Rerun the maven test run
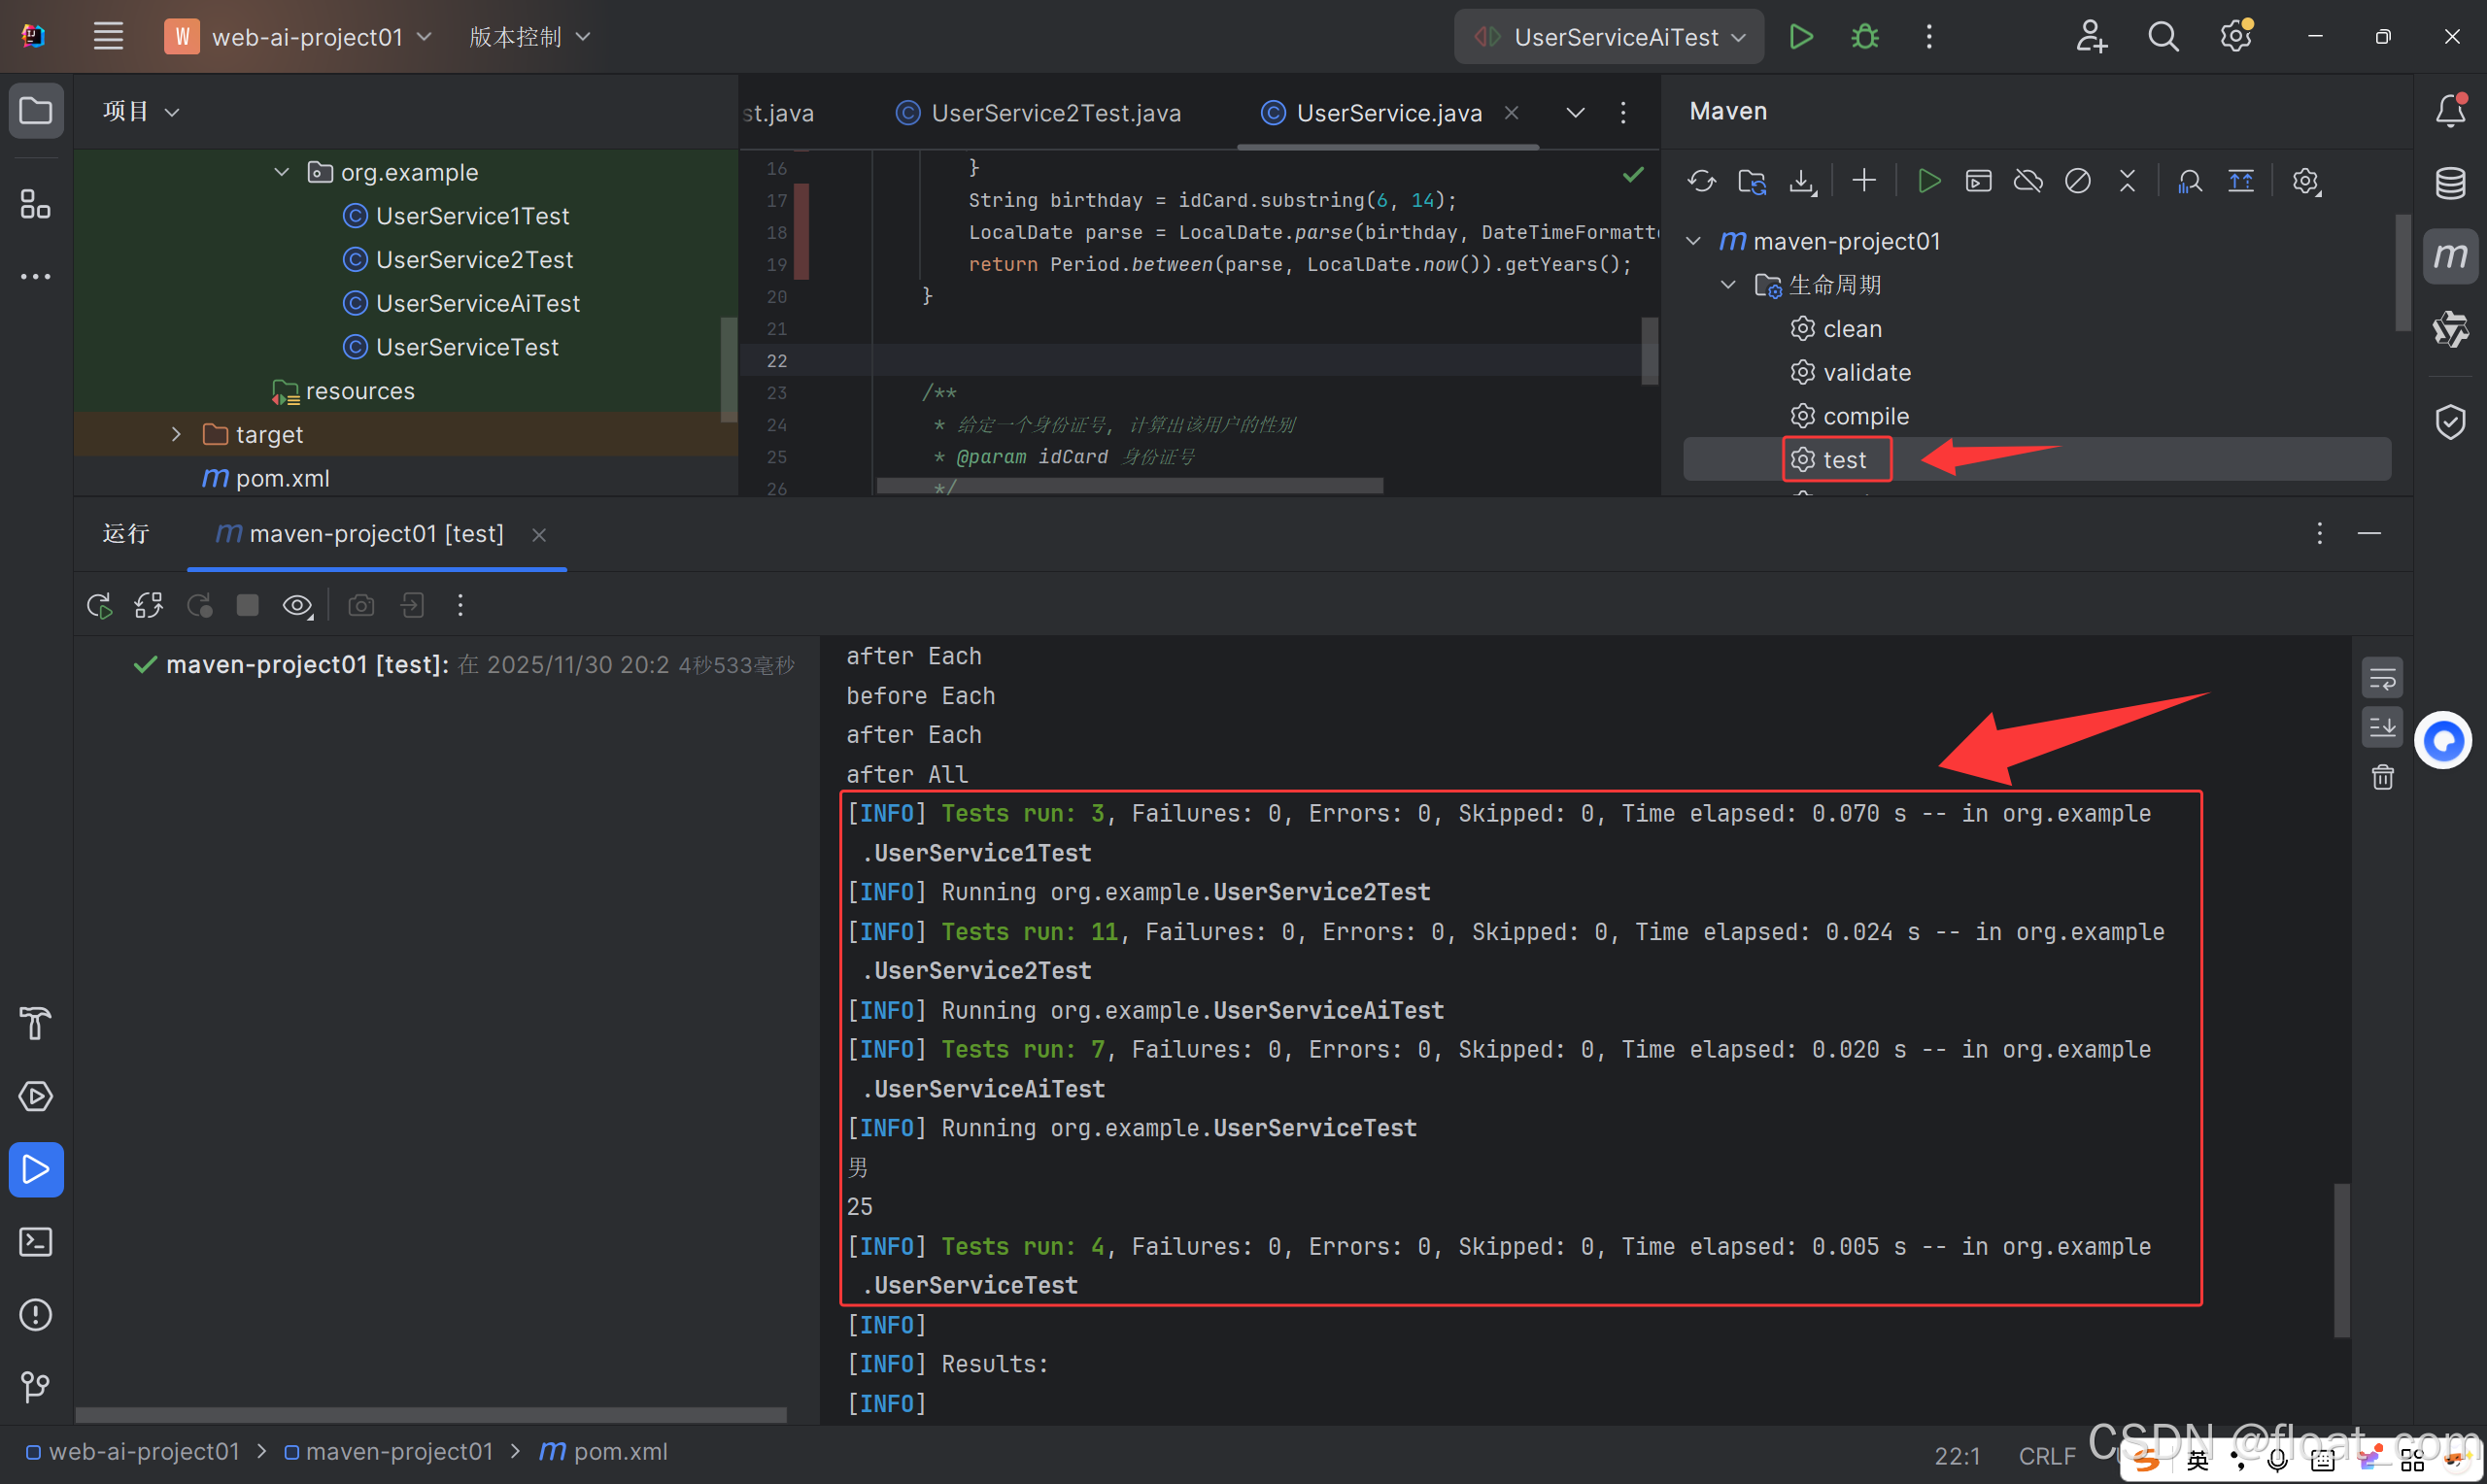Image resolution: width=2487 pixels, height=1484 pixels. [99, 605]
